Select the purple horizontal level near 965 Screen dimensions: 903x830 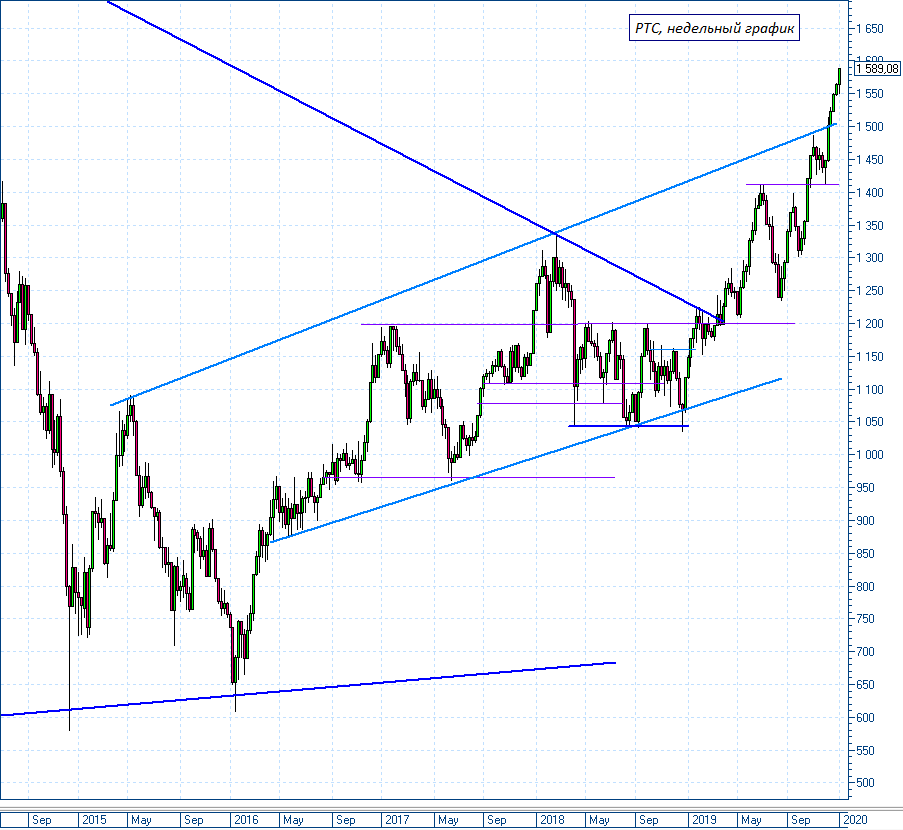469,477
